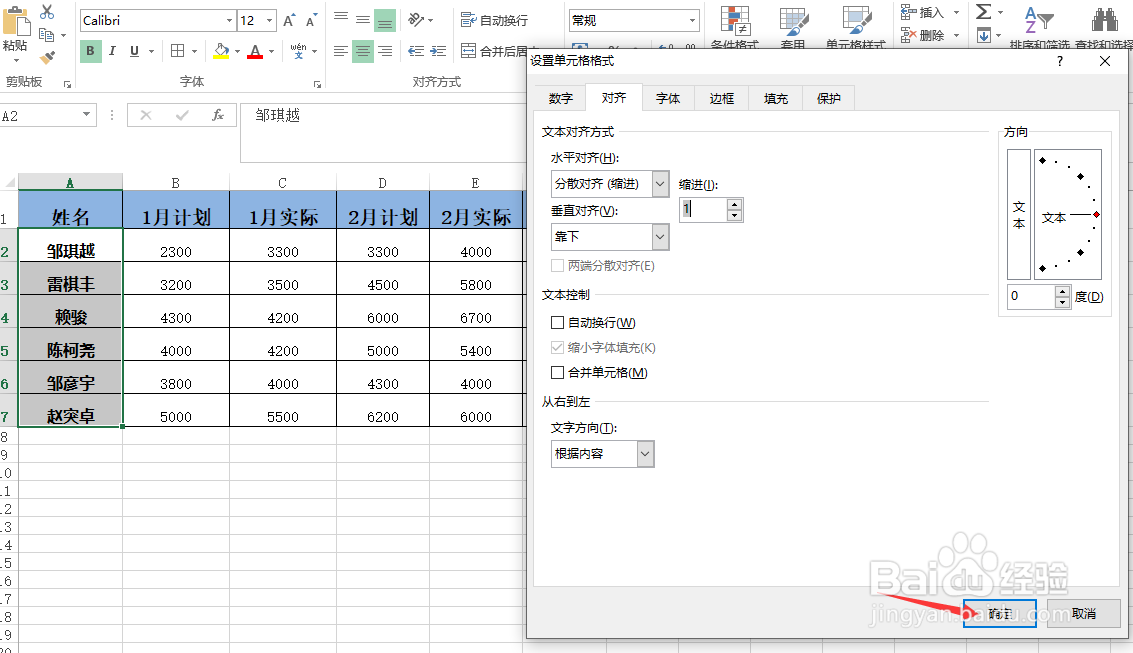Click the orientation dial red marker

pyautogui.click(x=1096, y=215)
